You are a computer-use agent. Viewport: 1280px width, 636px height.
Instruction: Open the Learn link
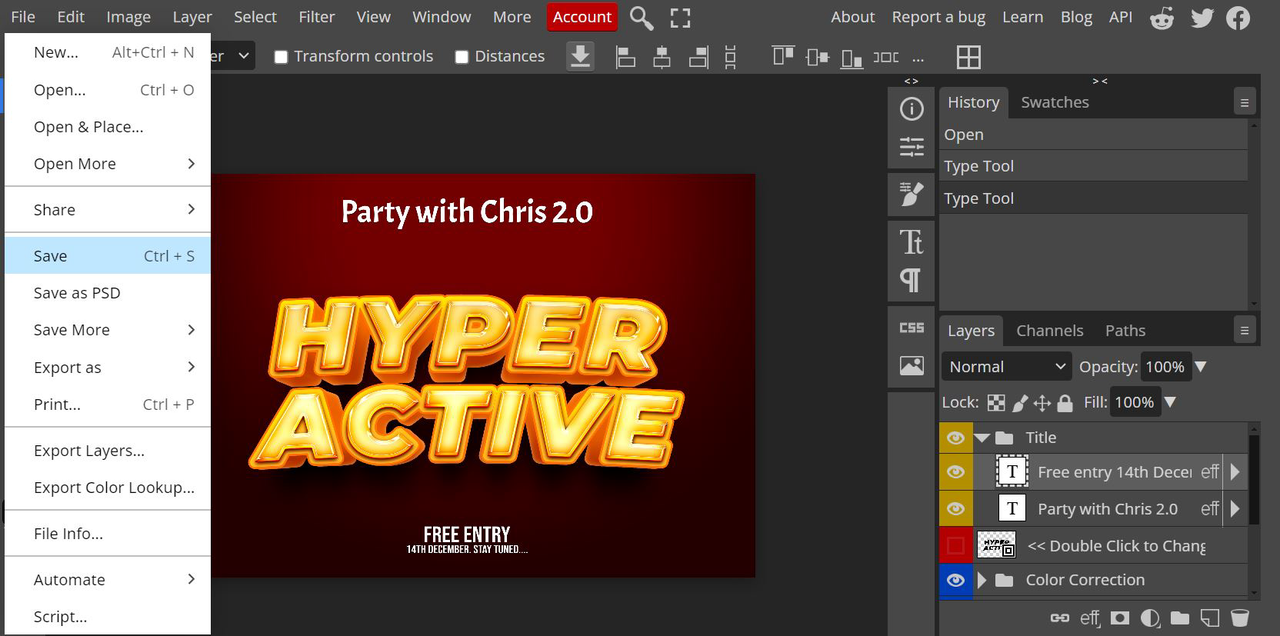click(1023, 17)
